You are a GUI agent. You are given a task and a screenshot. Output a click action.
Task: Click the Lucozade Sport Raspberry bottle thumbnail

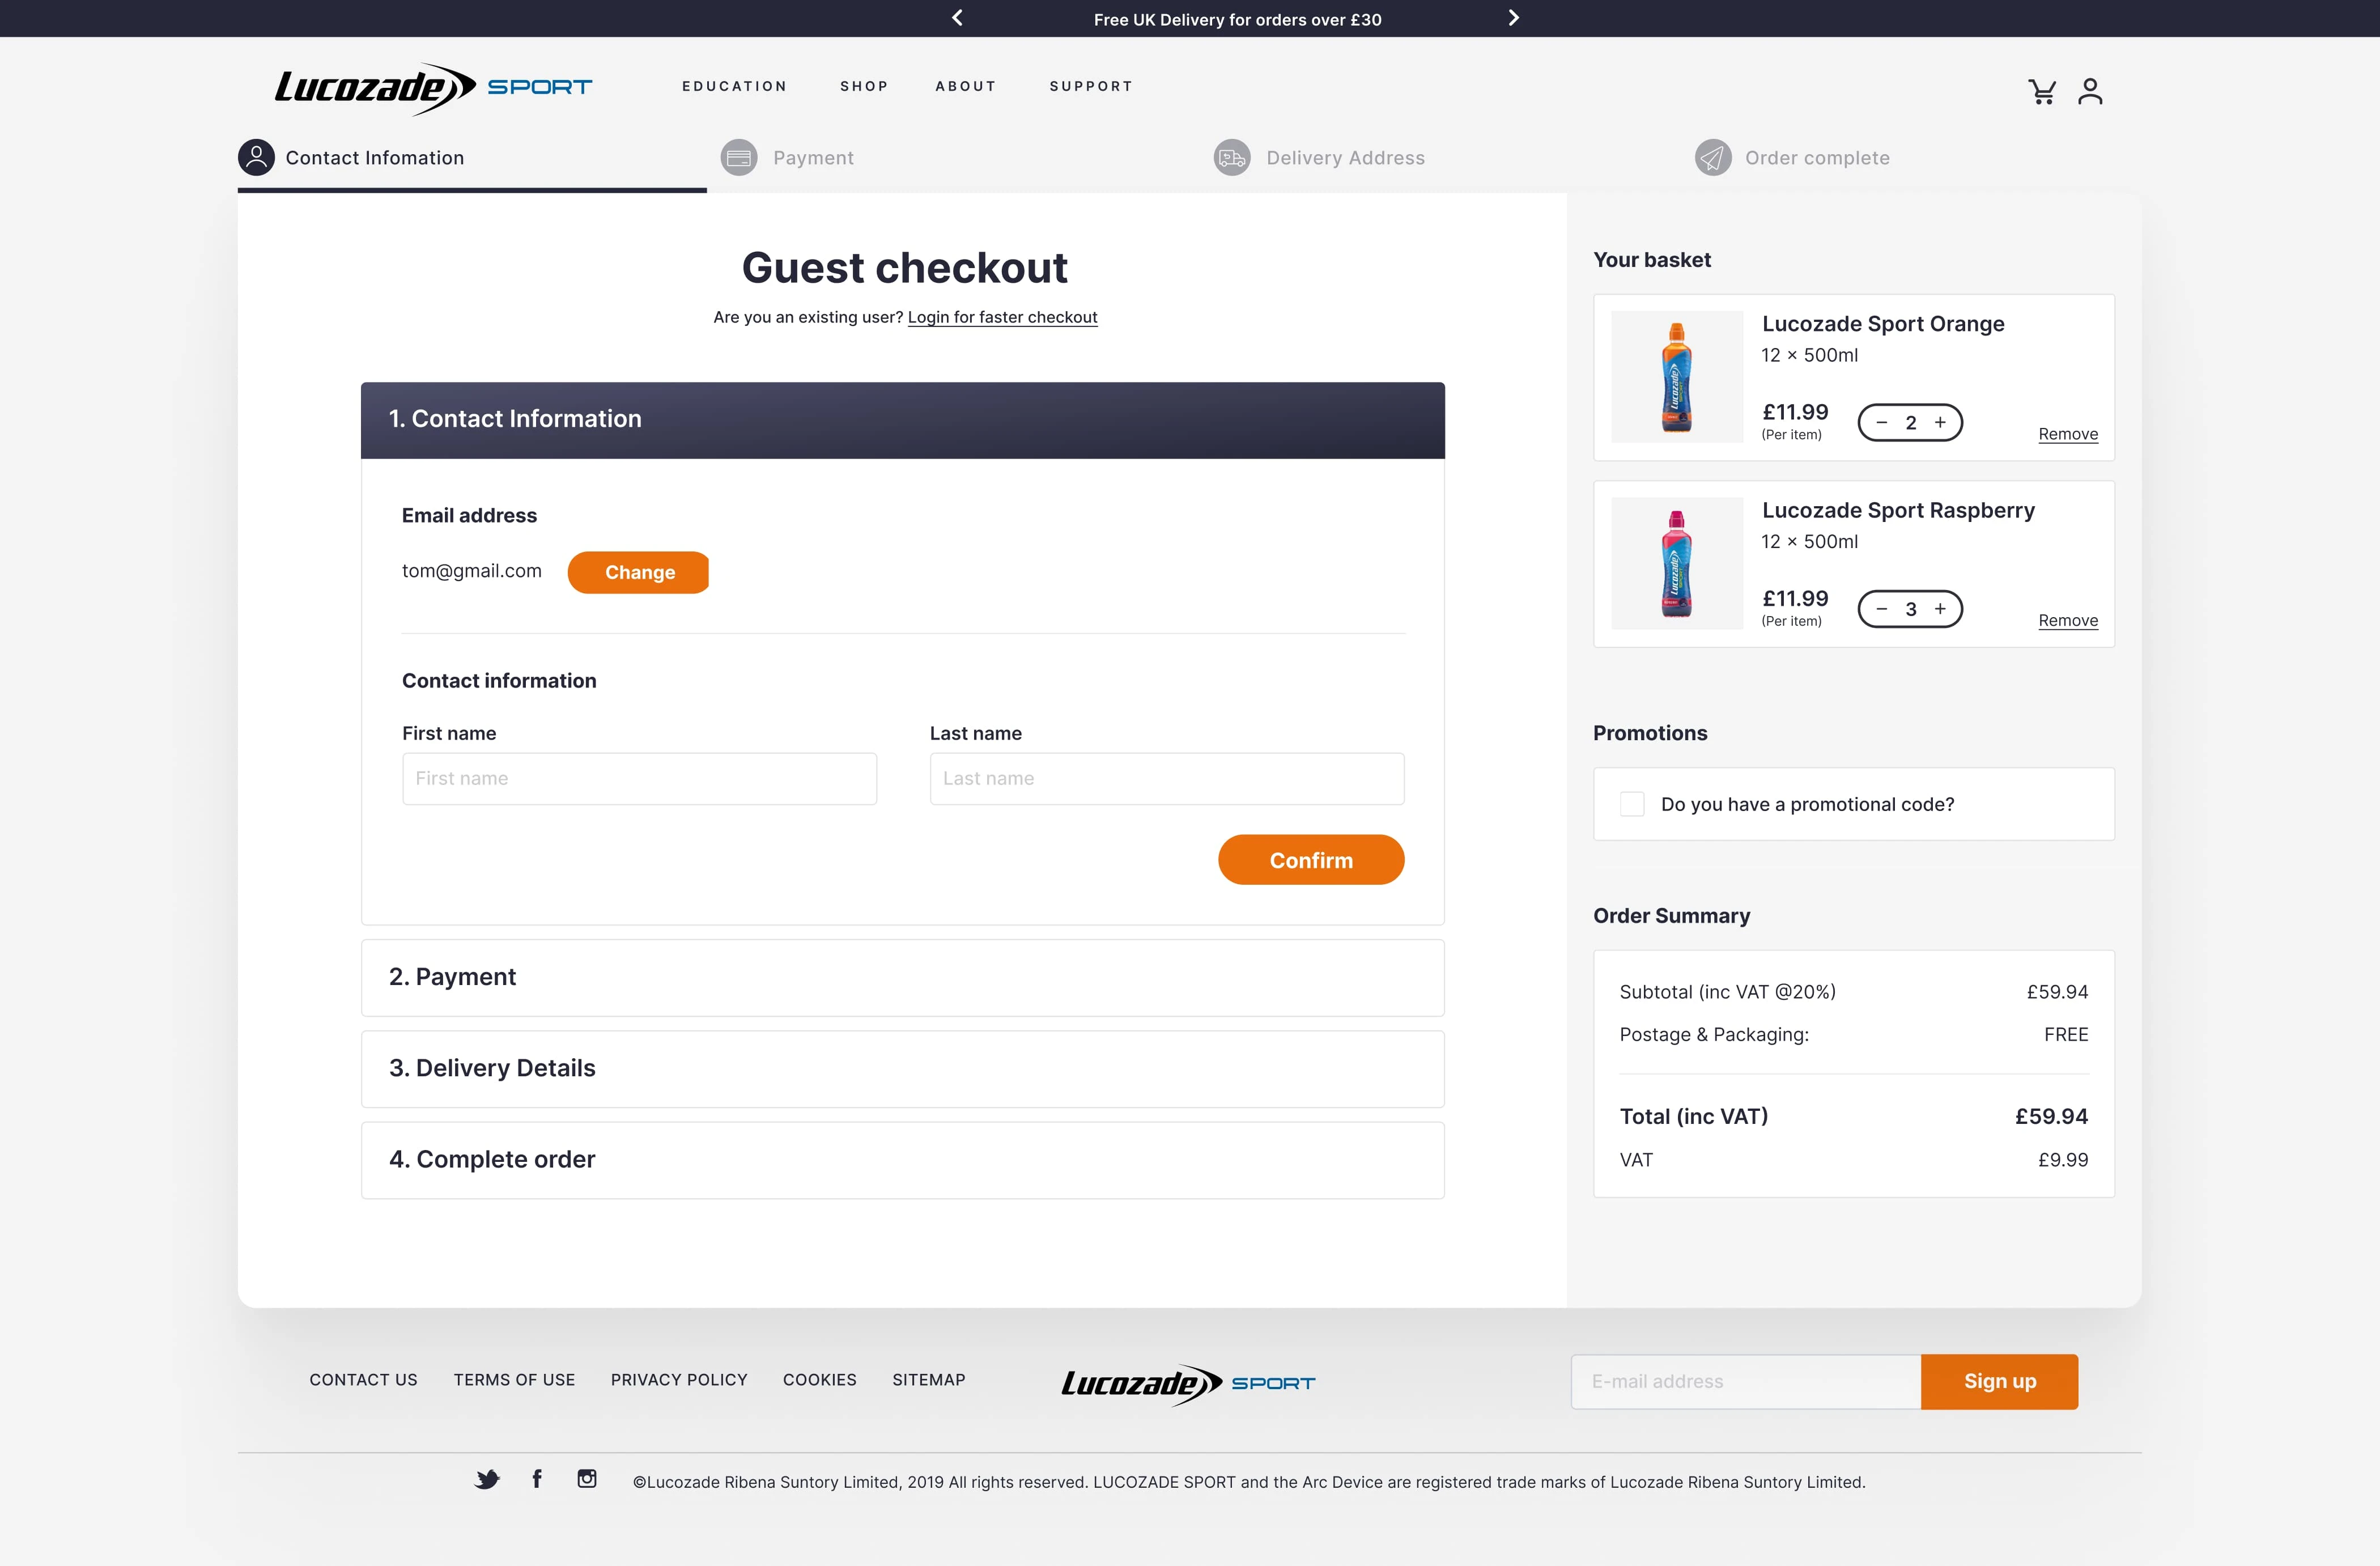coord(1677,563)
